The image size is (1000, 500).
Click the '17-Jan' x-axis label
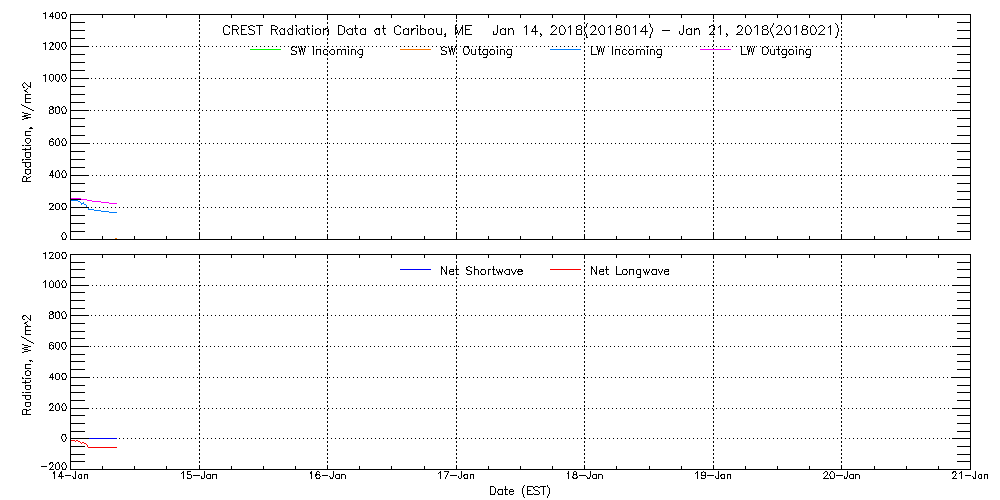click(456, 476)
